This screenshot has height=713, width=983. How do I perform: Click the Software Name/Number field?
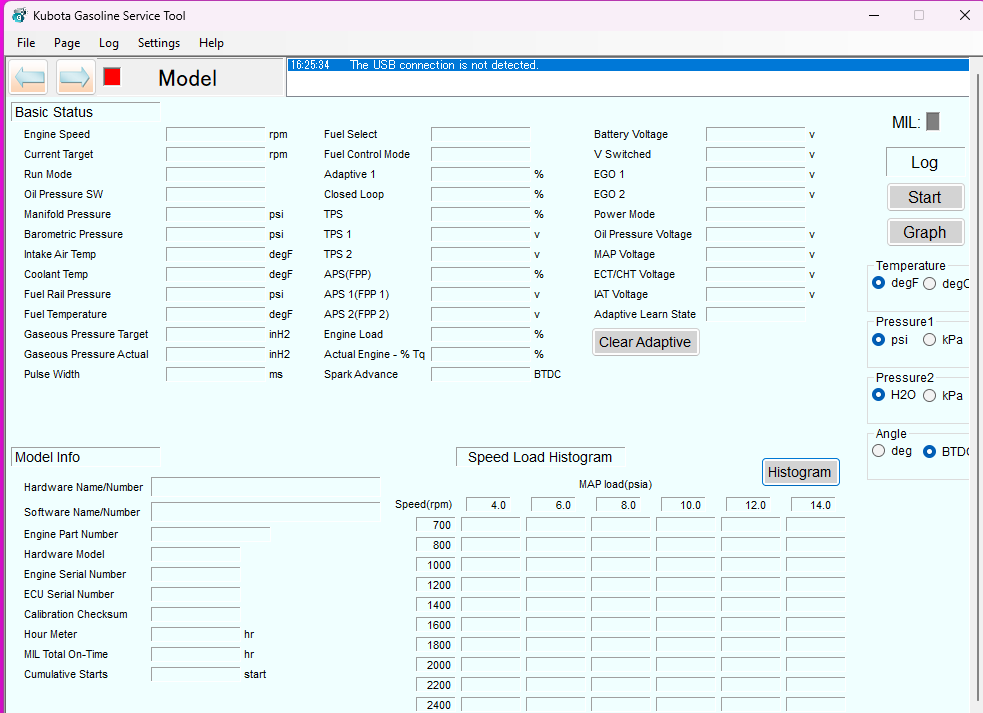coord(266,512)
